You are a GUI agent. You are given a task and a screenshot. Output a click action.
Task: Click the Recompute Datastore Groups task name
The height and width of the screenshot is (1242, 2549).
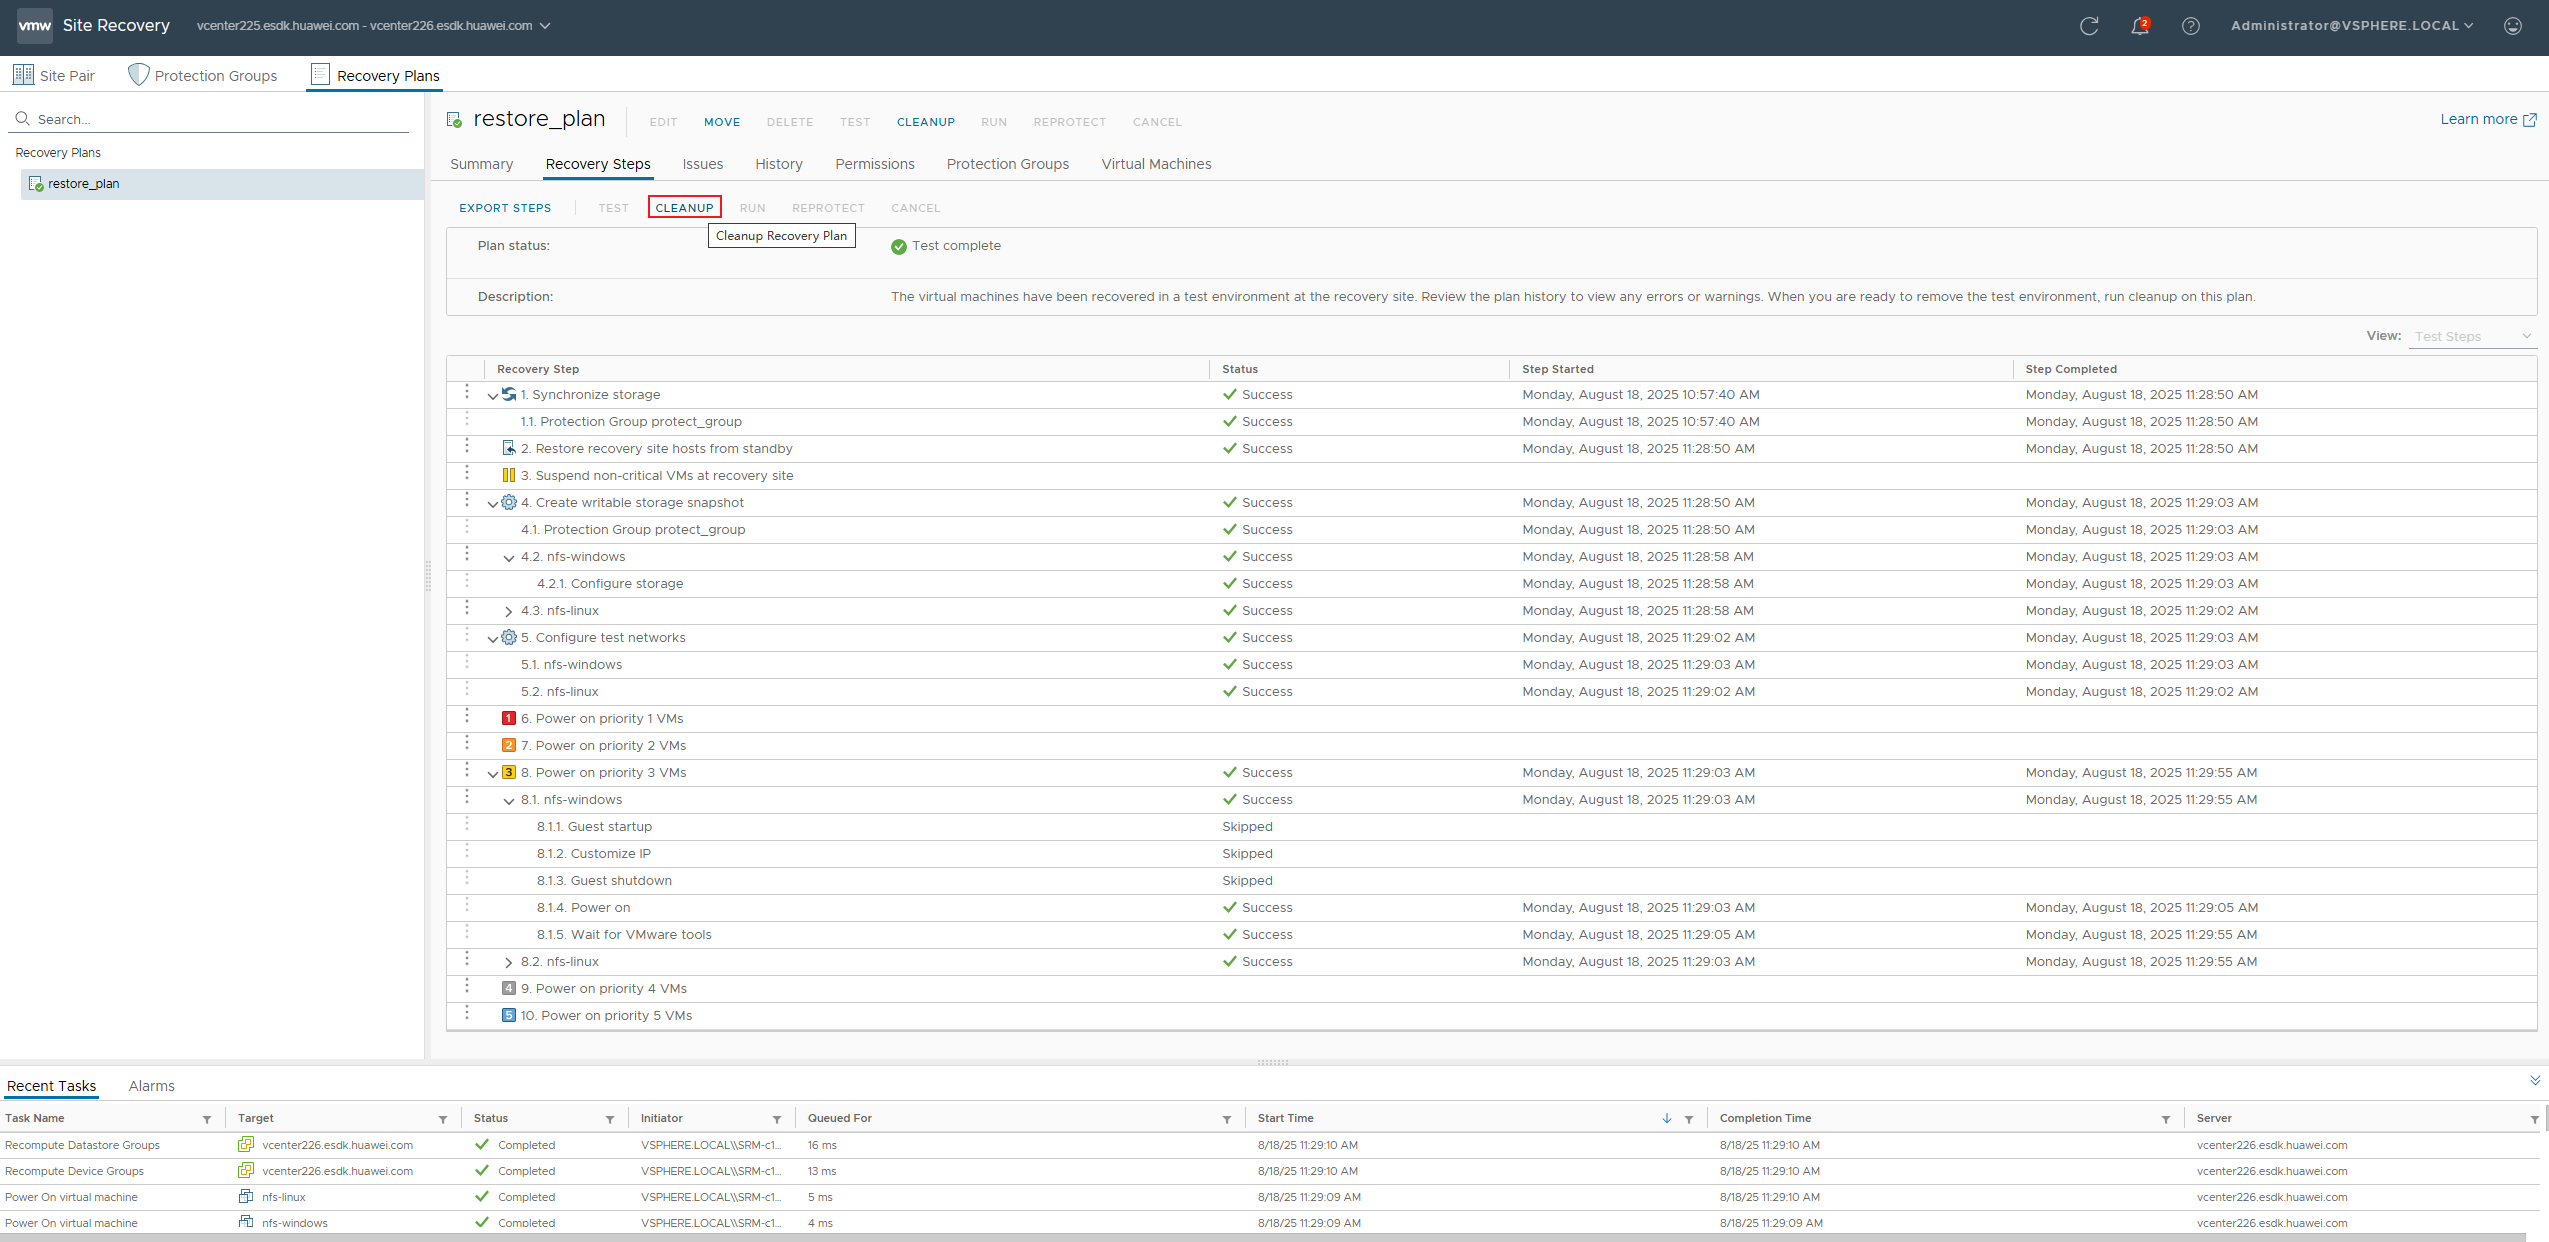(x=82, y=1145)
